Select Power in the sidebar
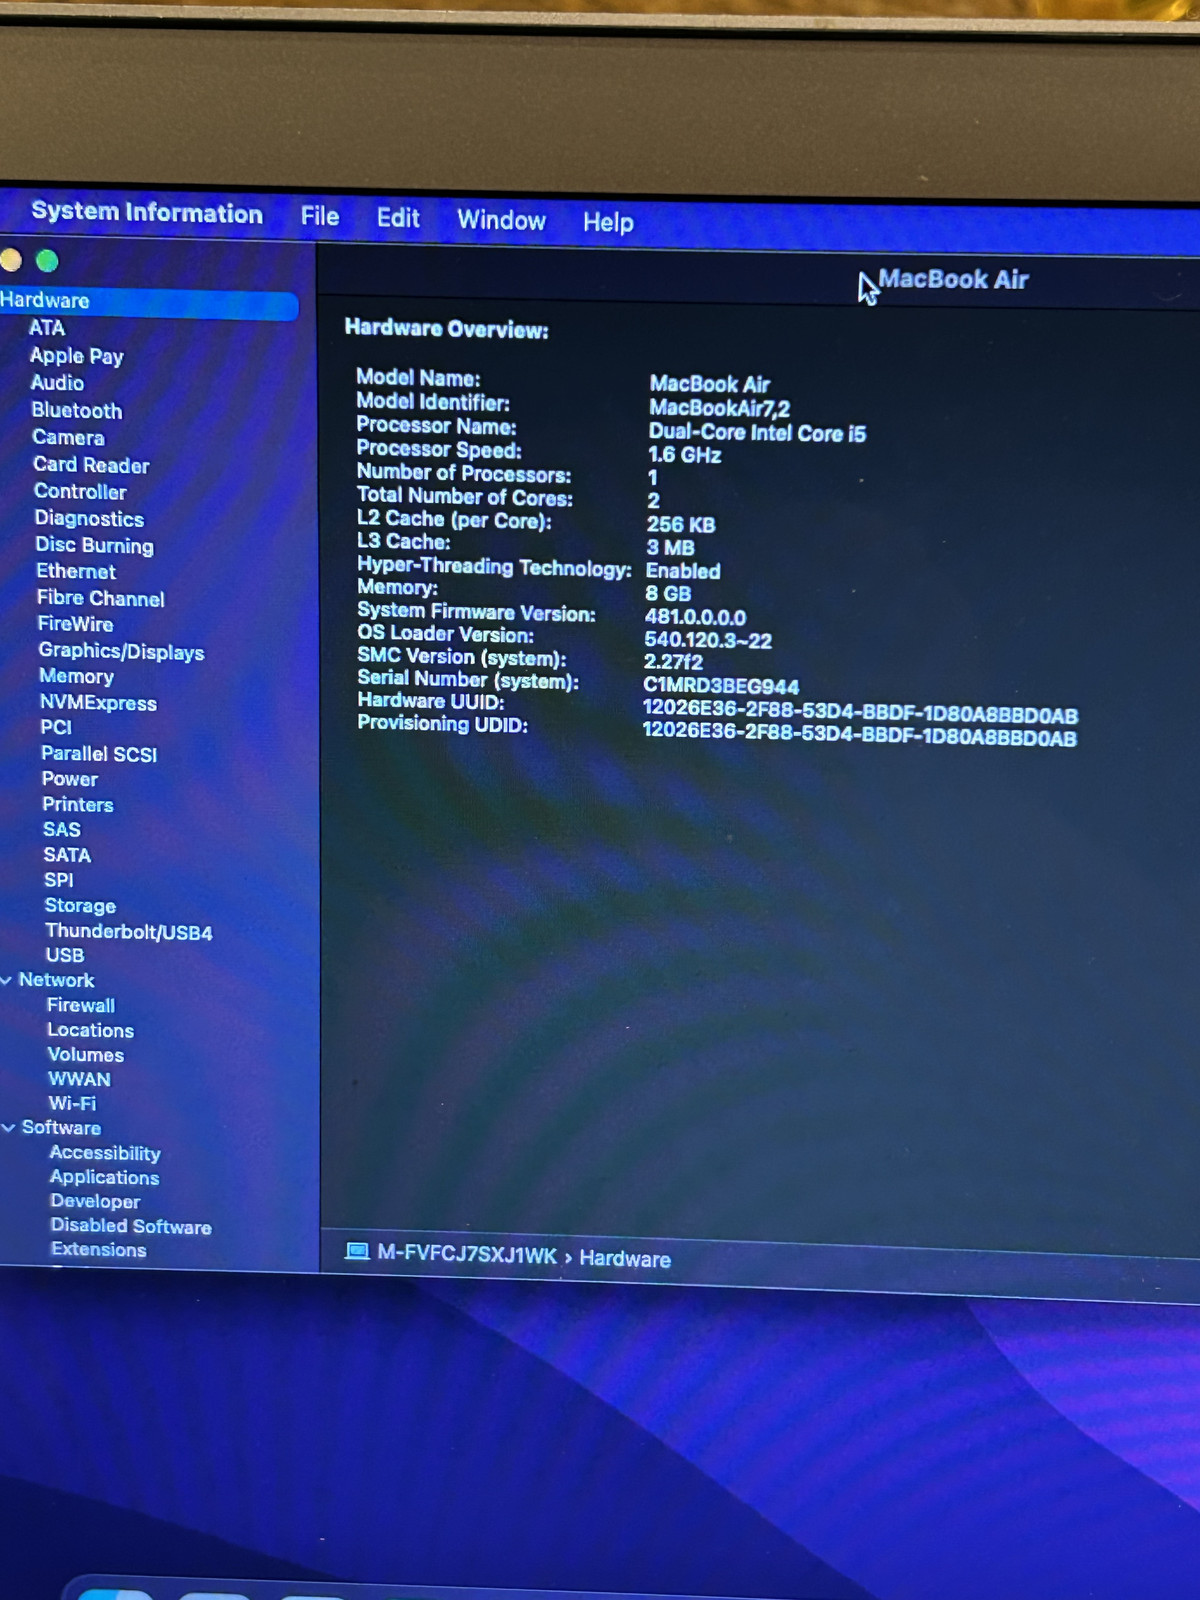This screenshot has width=1200, height=1600. [x=70, y=779]
